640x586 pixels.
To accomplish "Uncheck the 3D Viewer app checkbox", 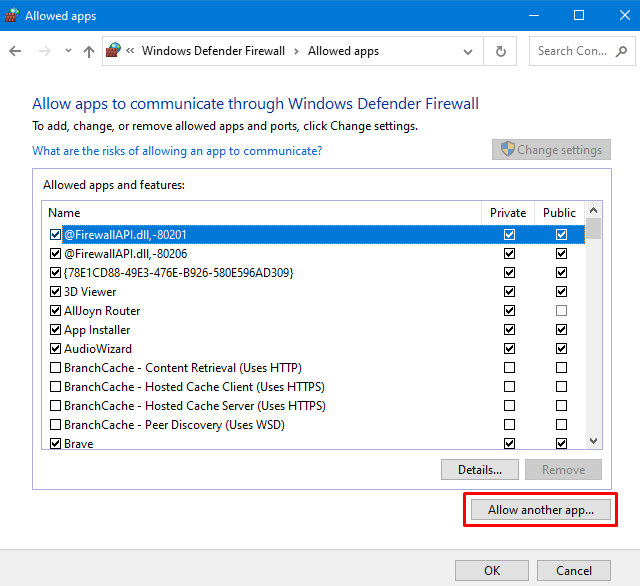I will tap(55, 292).
